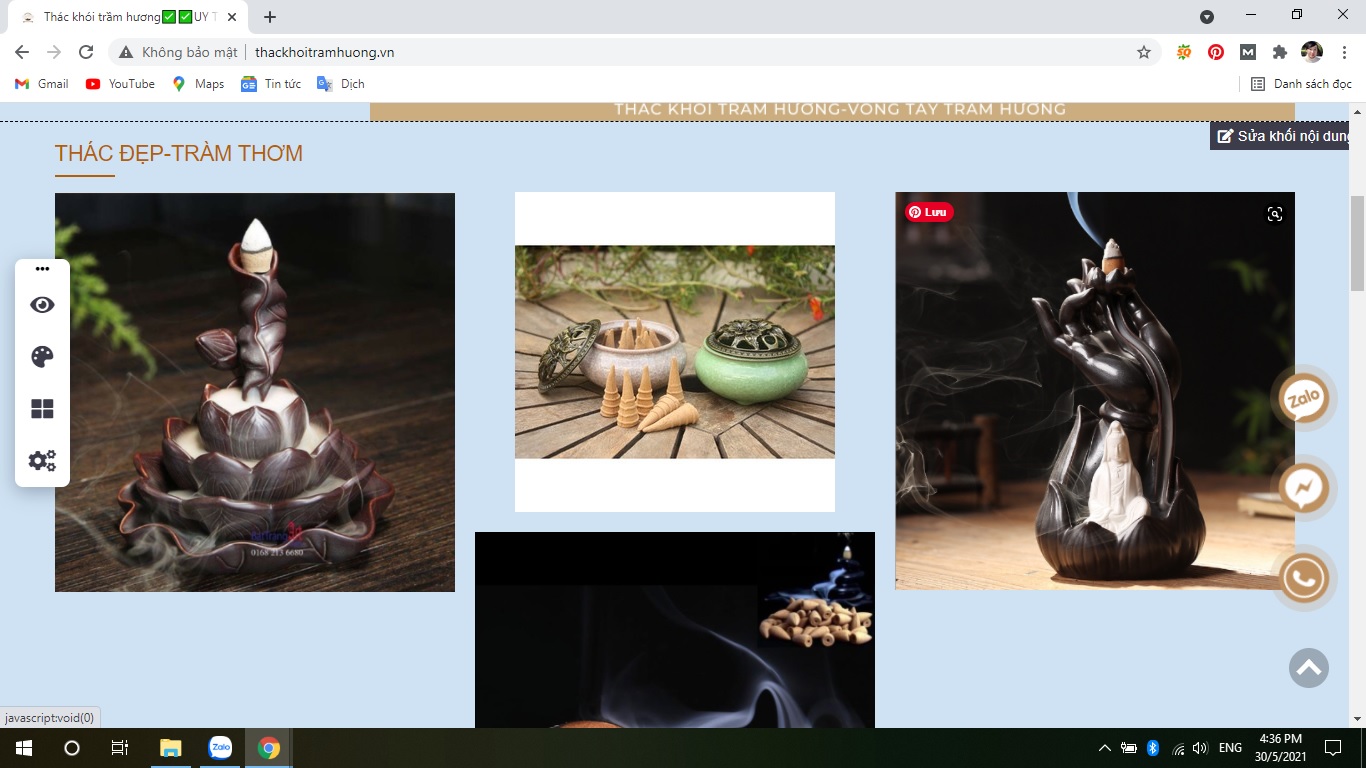Open the Tin tức bookmark
This screenshot has width=1366, height=768.
pyautogui.click(x=271, y=84)
